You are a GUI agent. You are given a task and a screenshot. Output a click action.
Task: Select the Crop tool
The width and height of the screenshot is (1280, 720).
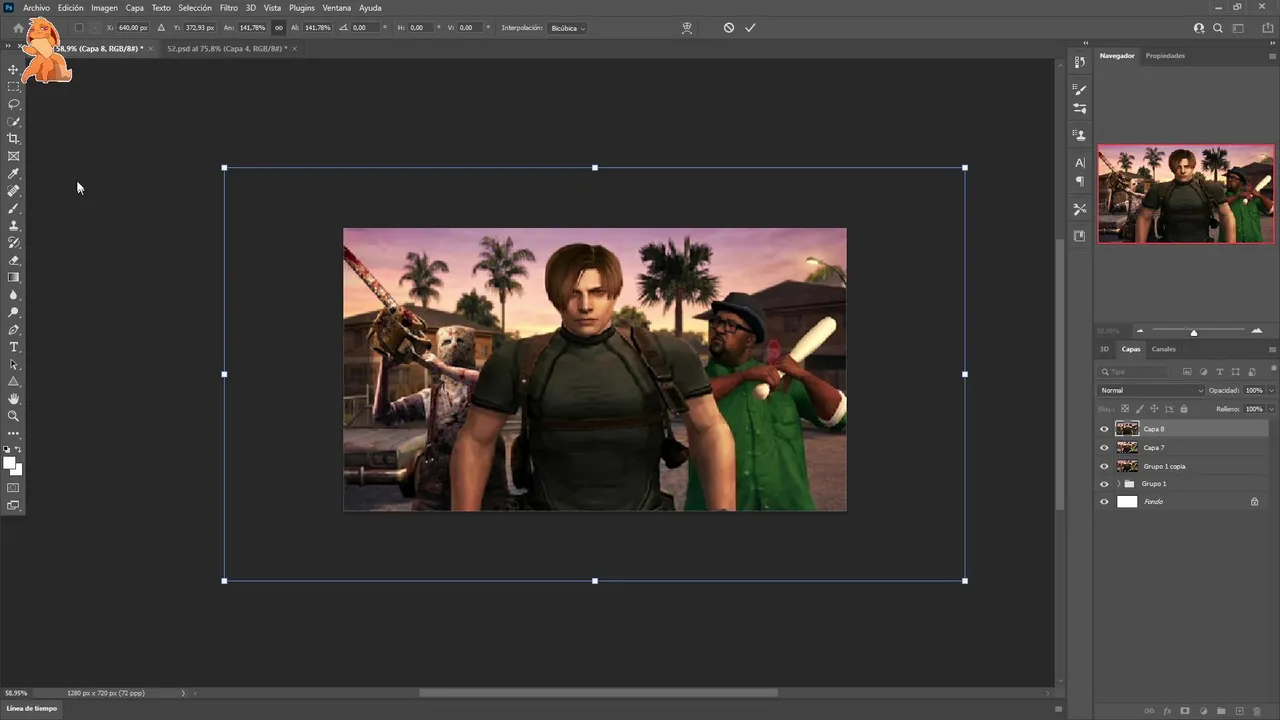coord(14,139)
